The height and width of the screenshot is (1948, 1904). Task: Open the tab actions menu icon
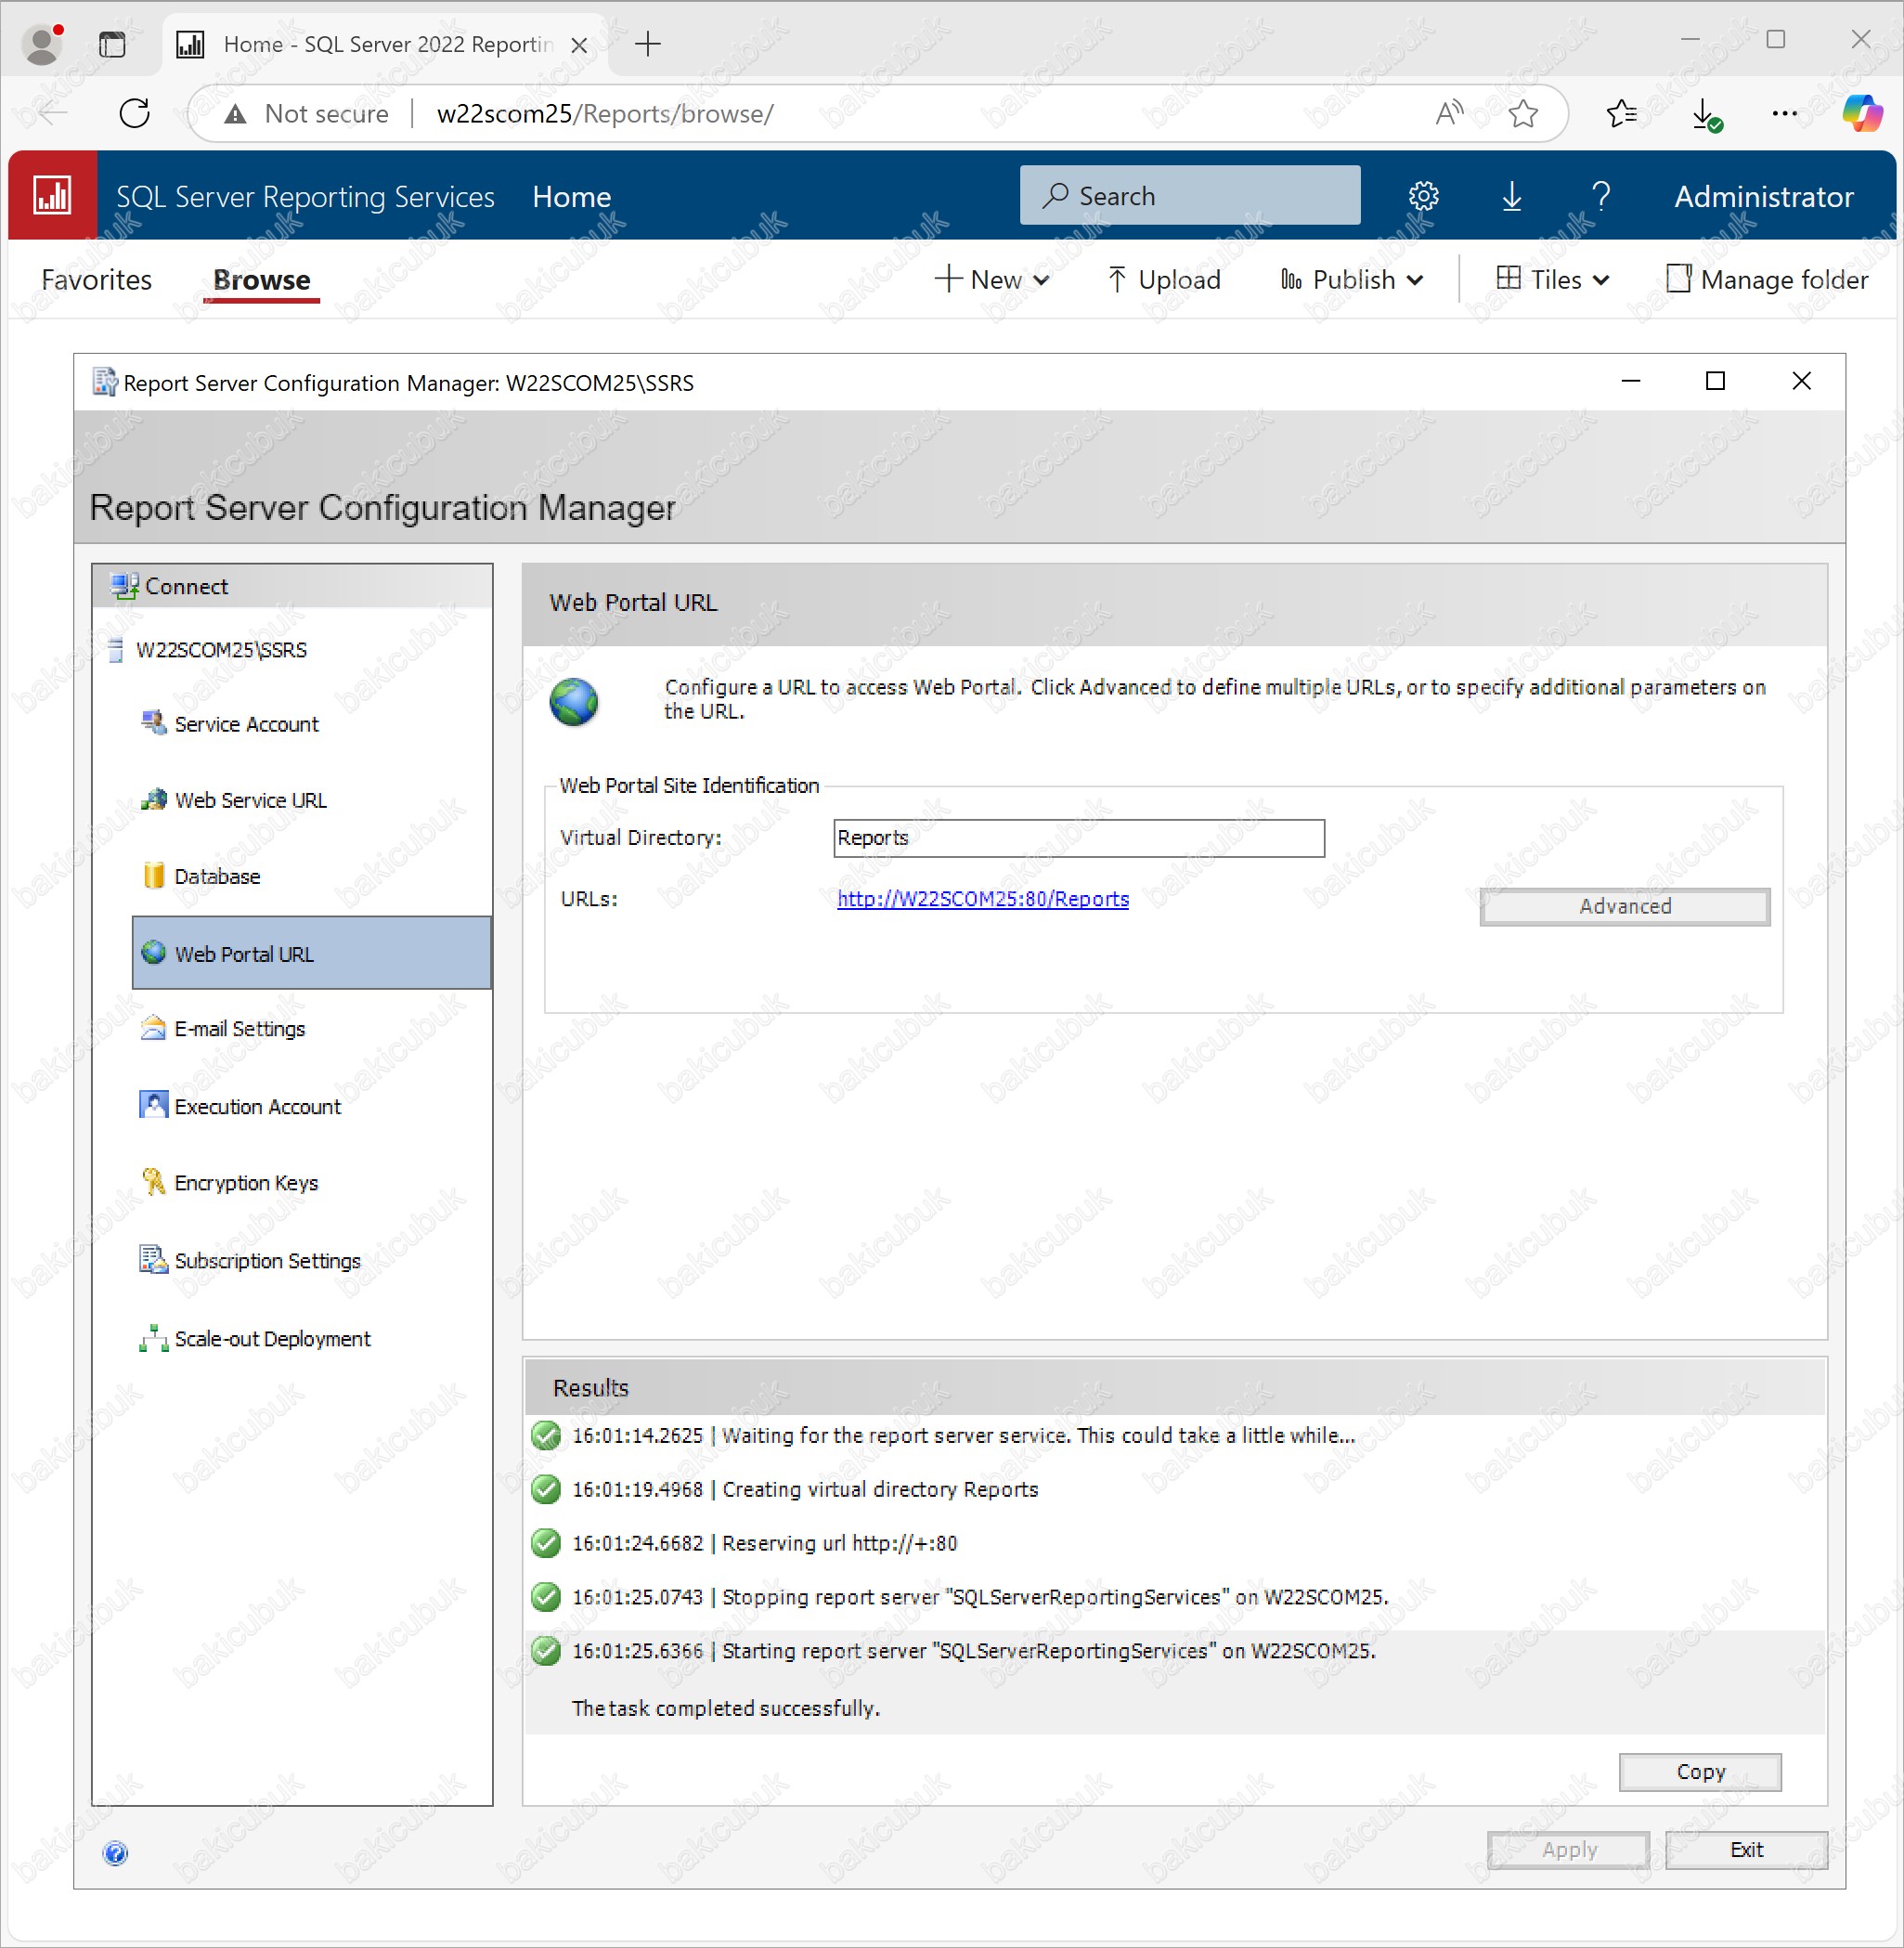(x=112, y=44)
